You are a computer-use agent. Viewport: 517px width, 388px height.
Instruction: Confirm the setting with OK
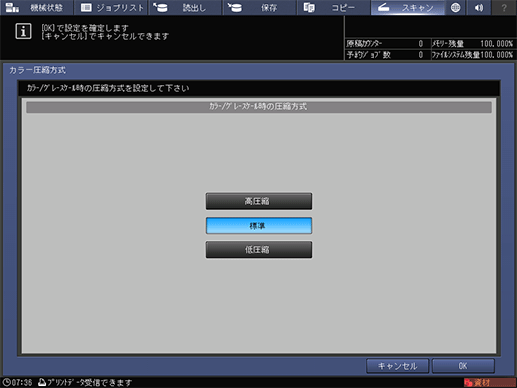click(x=463, y=366)
